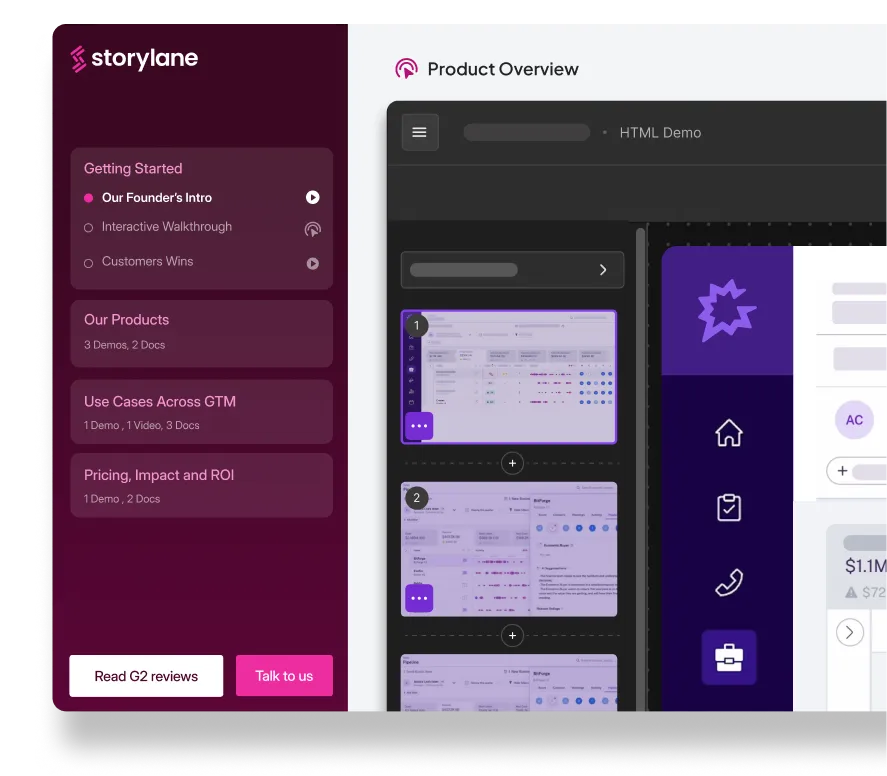
Task: Select the third partially visible step thumbnail
Action: click(509, 683)
